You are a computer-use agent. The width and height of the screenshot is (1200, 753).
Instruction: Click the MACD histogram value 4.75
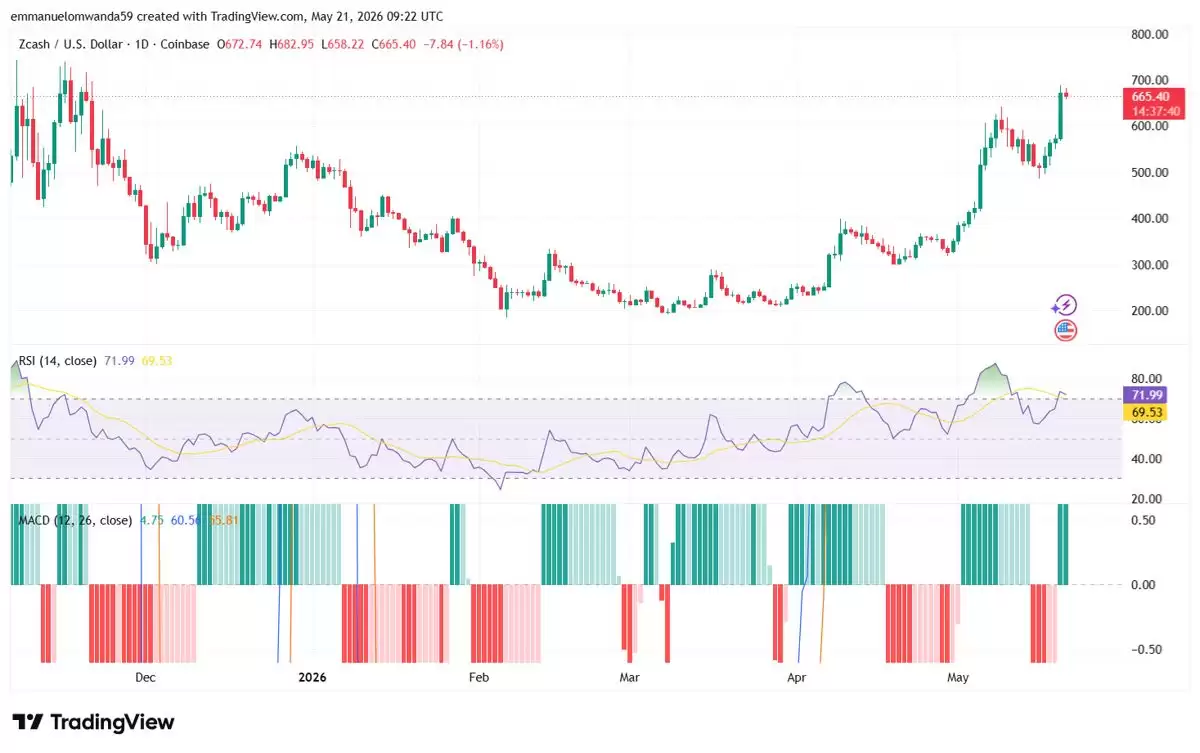point(152,520)
